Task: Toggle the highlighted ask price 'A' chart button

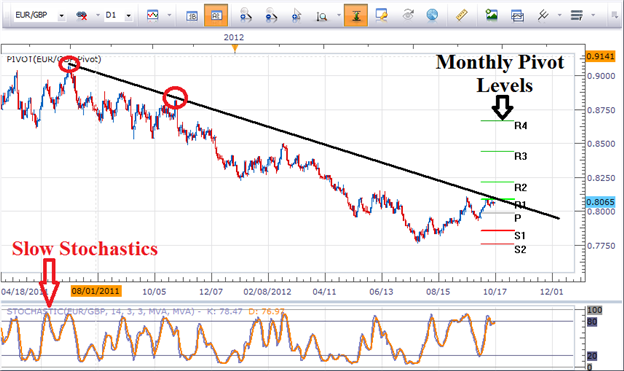Action: point(216,16)
